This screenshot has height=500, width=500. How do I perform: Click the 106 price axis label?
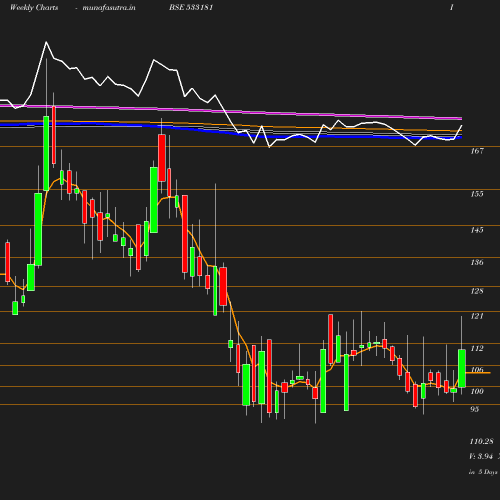[477, 370]
